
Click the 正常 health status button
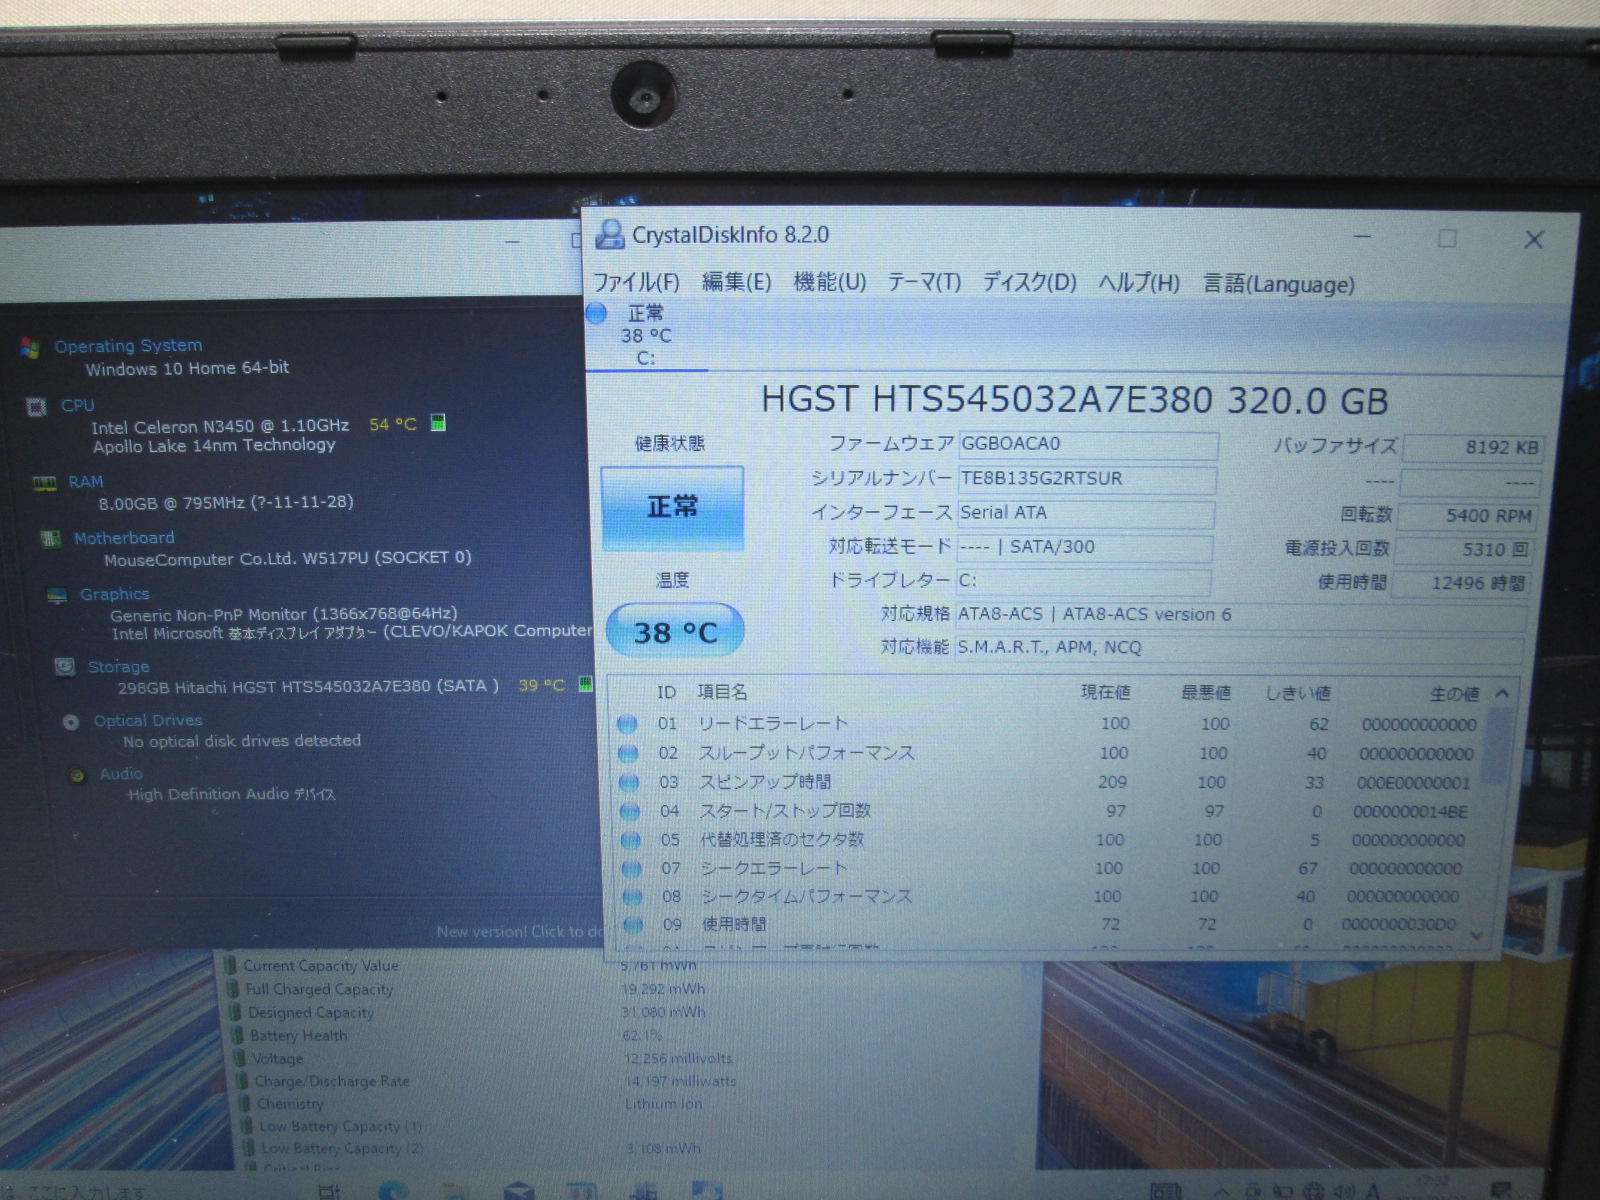tap(672, 507)
